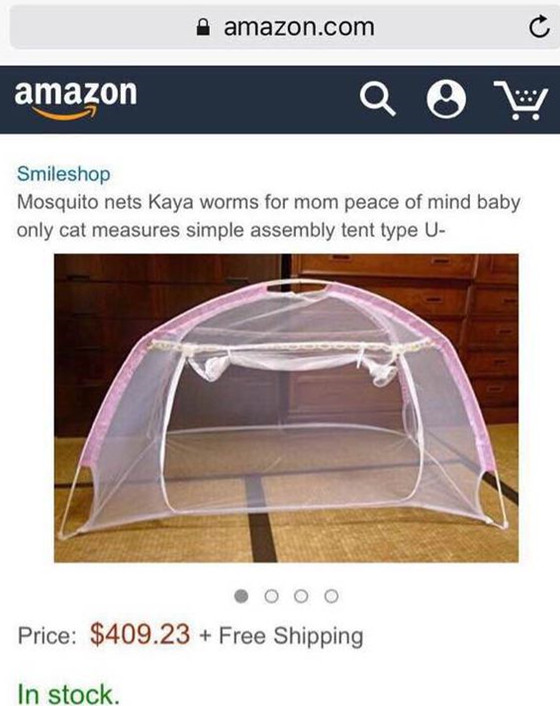Show the third product image dot

pos(301,596)
